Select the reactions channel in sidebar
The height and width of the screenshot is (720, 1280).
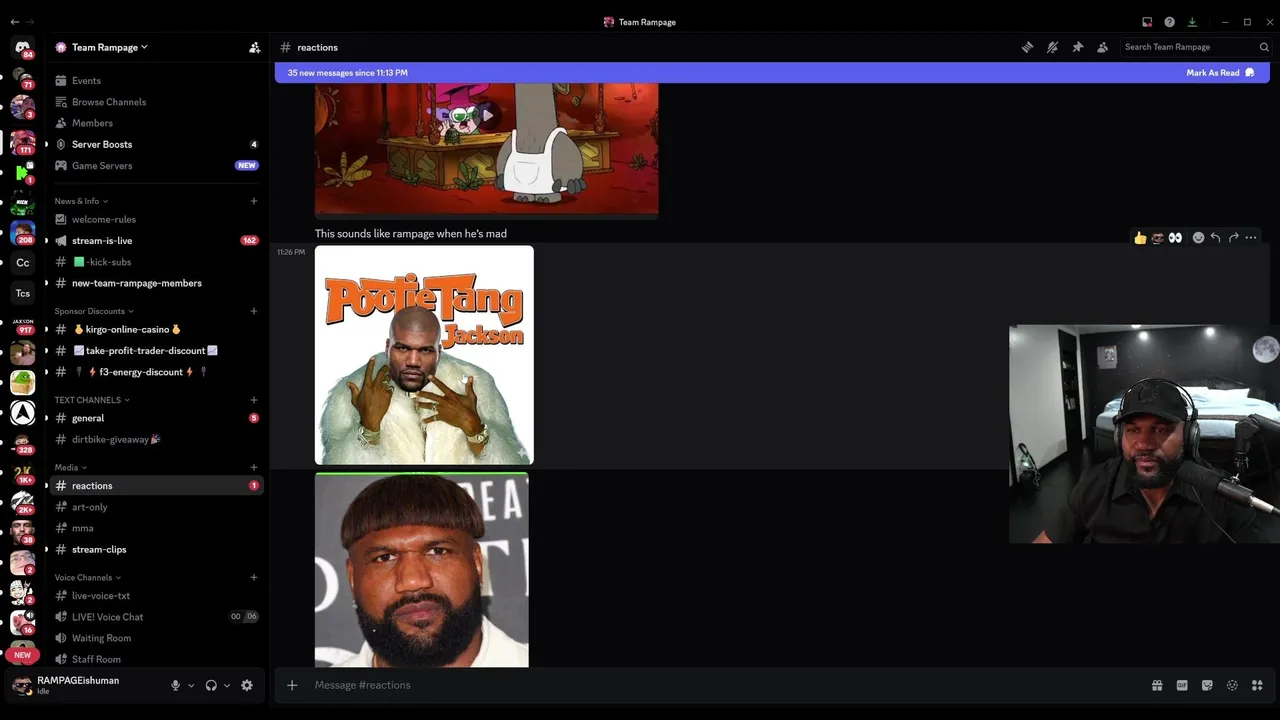click(x=155, y=486)
